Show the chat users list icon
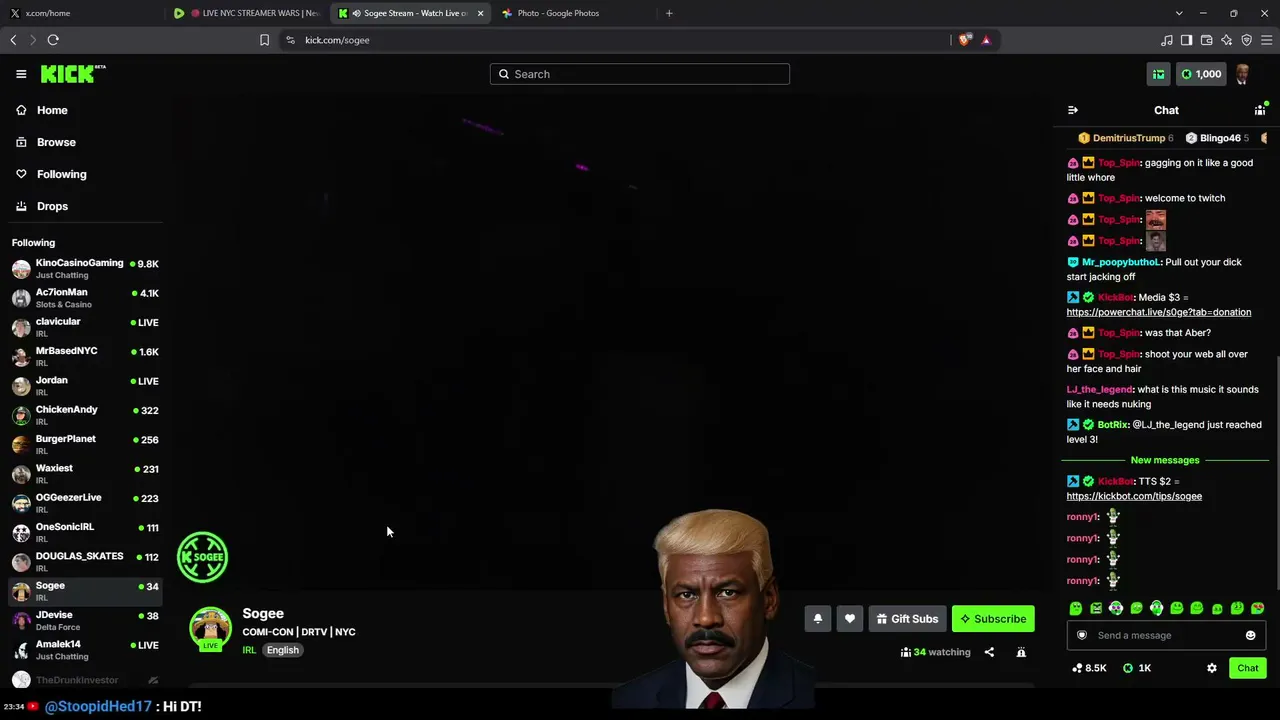This screenshot has width=1280, height=720. pyautogui.click(x=1260, y=110)
